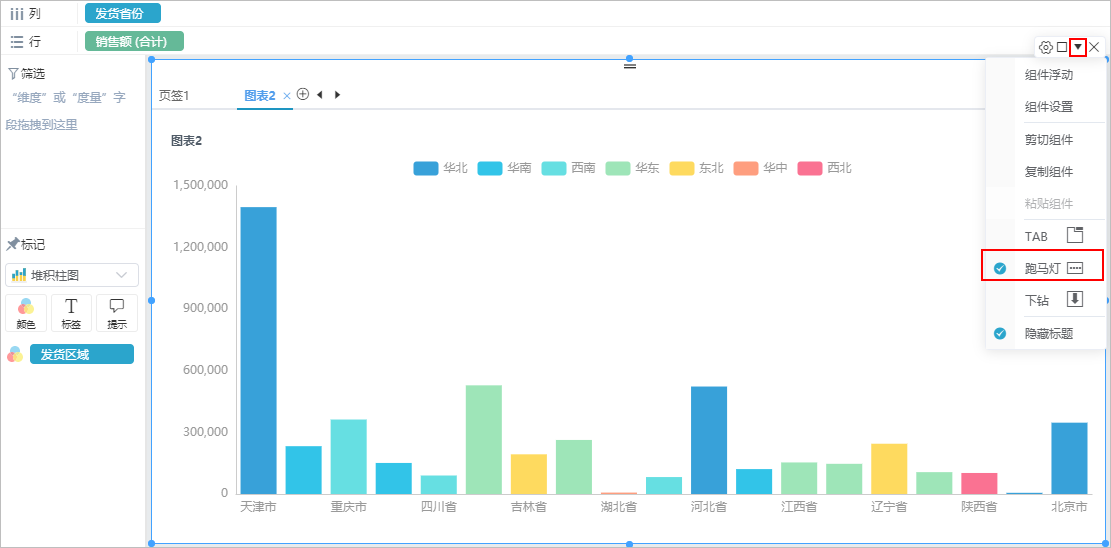Open the 堆积柱图 chart type dropdown
1111x548 pixels.
72,275
